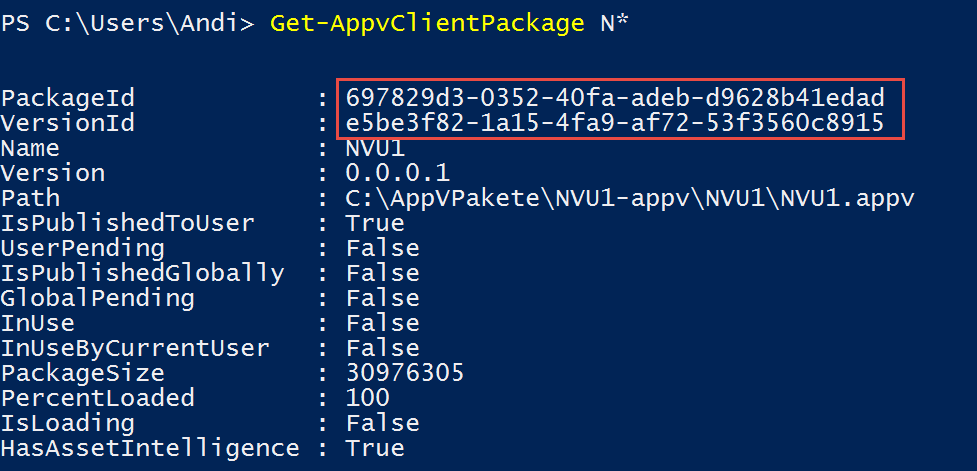Click the InUseByCurrentUser label
The width and height of the screenshot is (977, 471).
[x=135, y=348]
